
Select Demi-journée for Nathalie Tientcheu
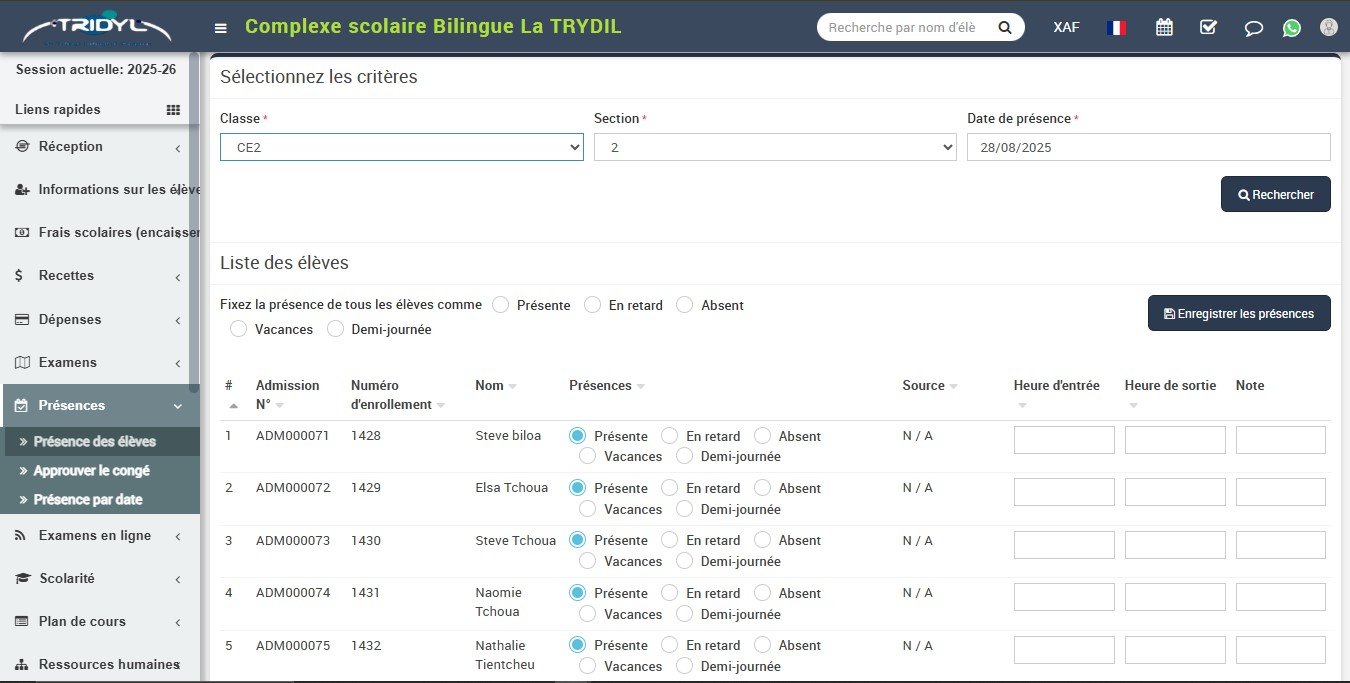[685, 666]
